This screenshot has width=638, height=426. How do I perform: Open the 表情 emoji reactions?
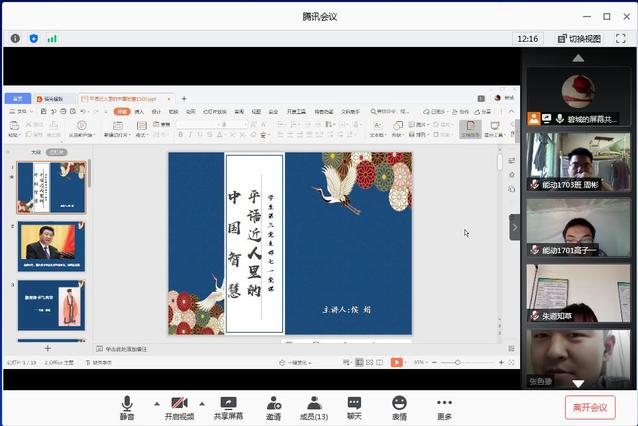tap(399, 403)
